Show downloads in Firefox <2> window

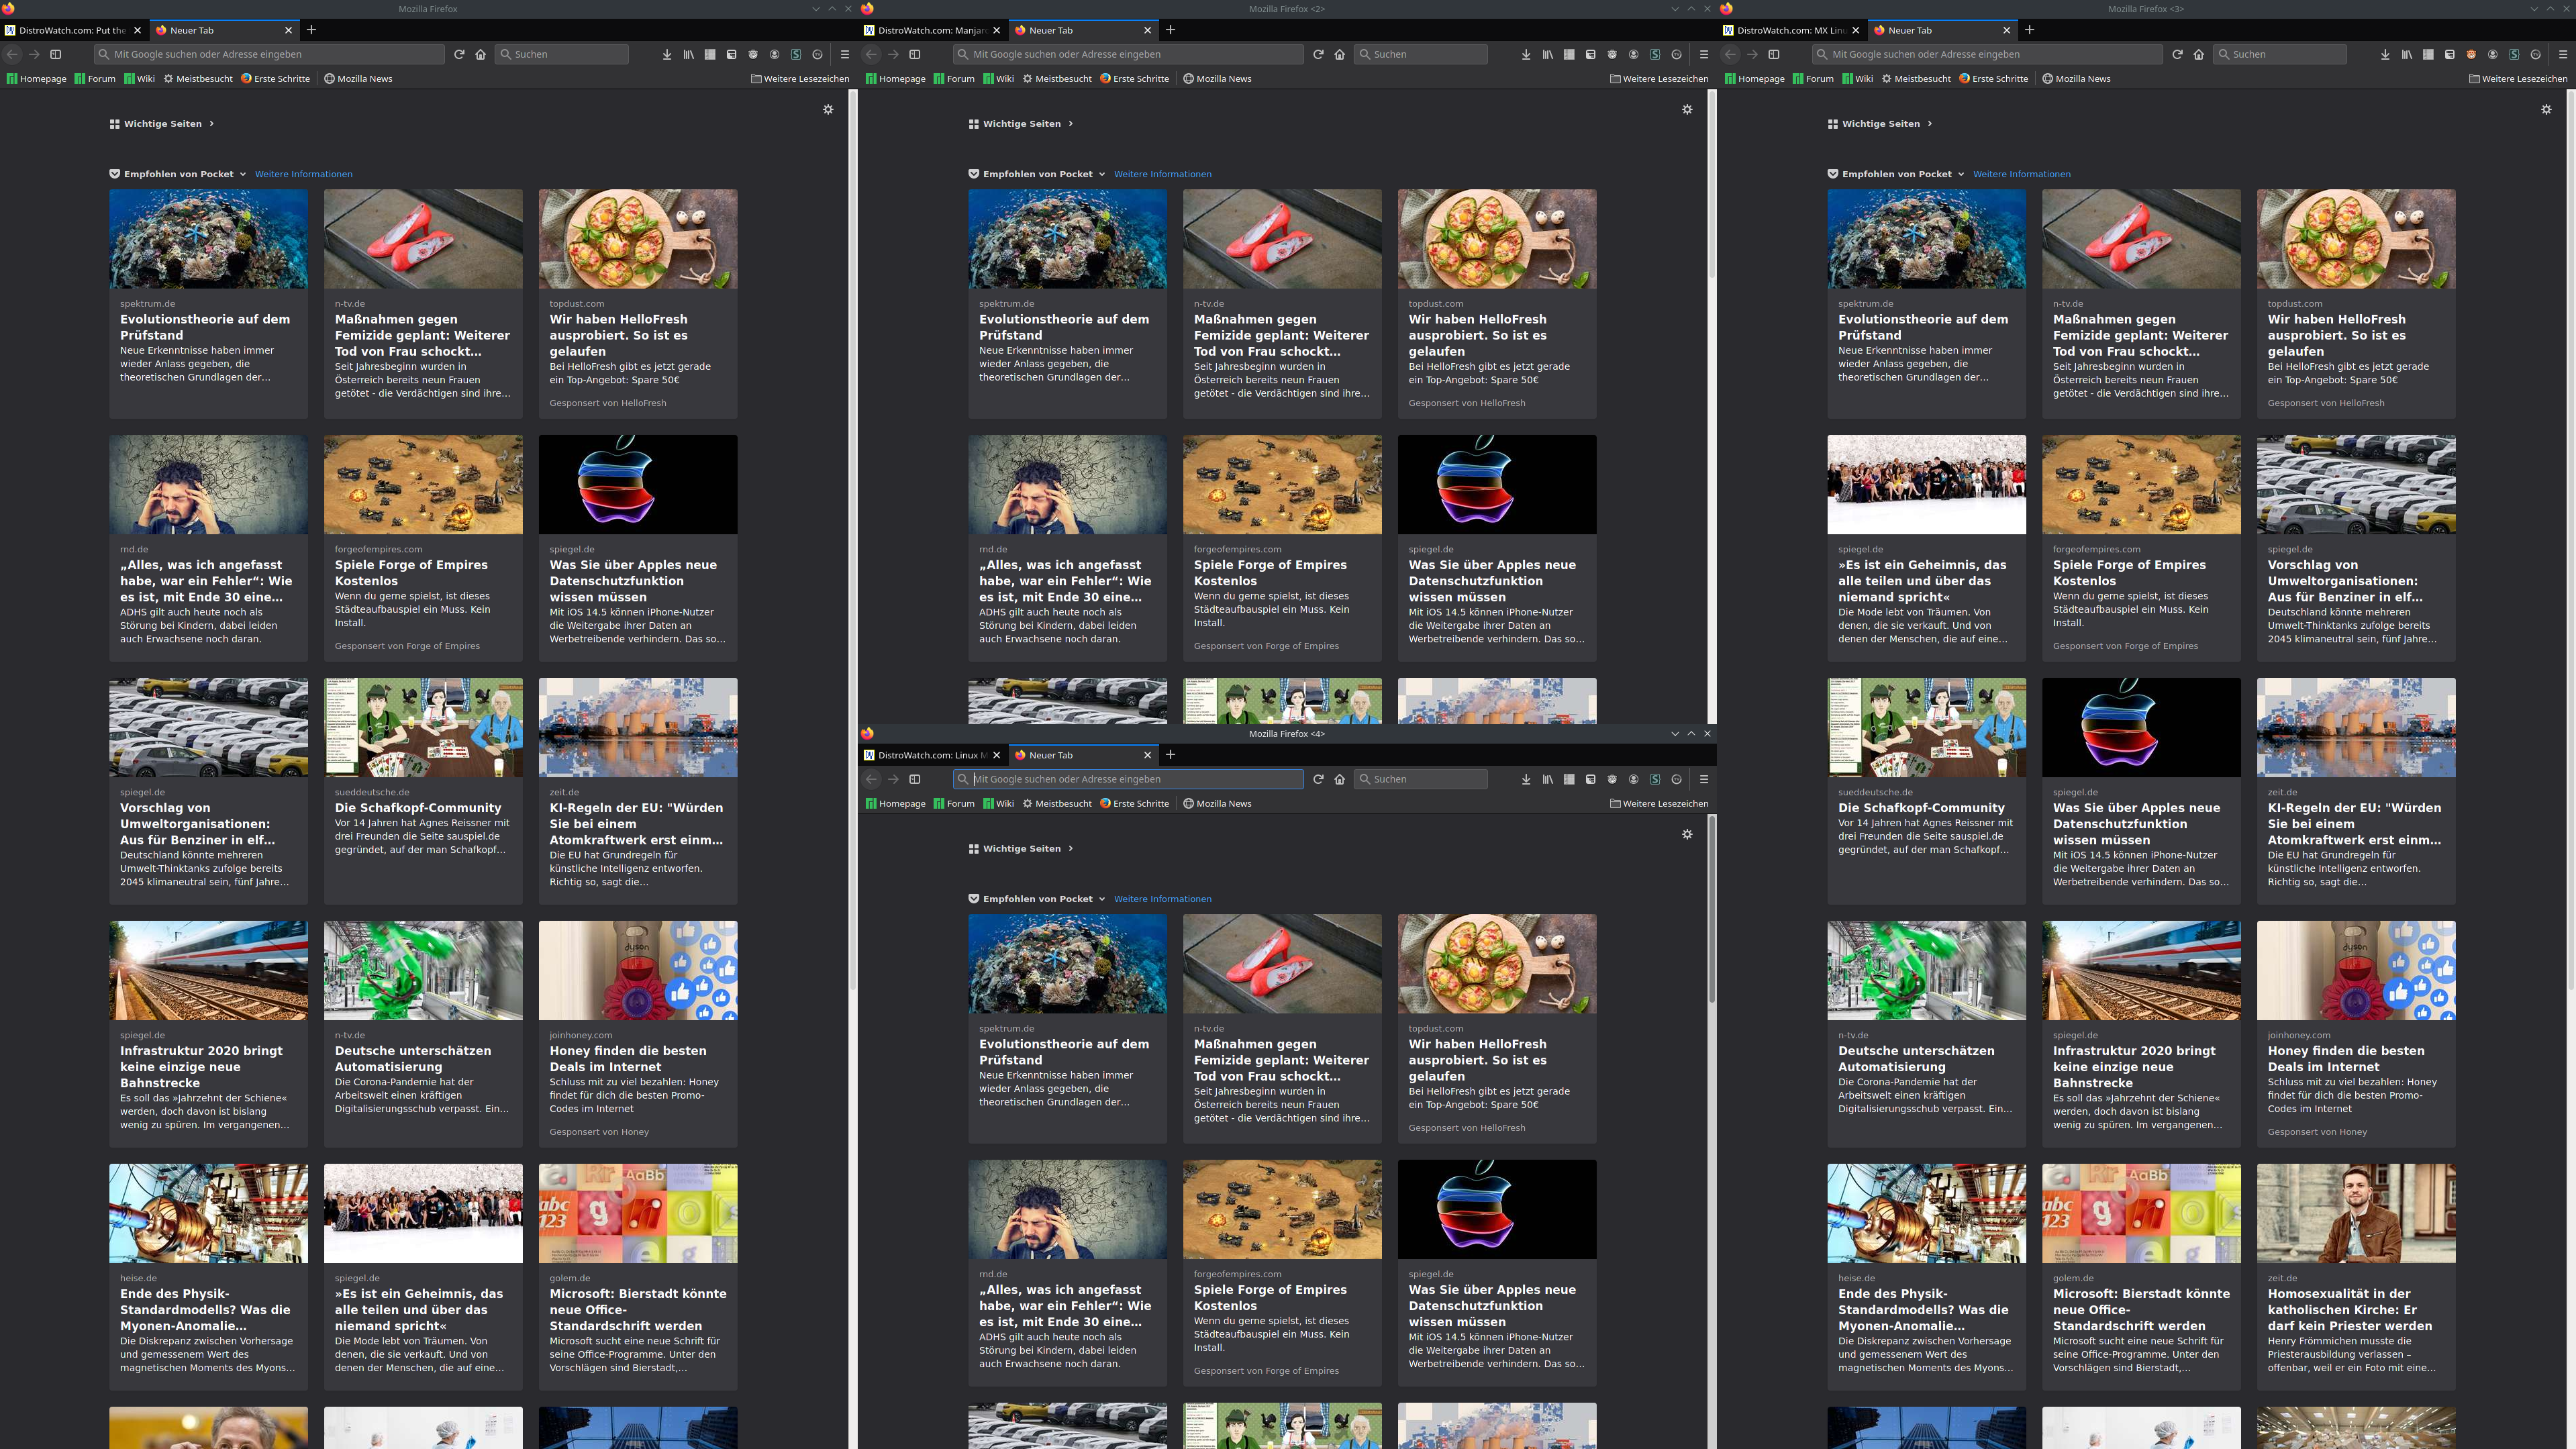(1526, 54)
